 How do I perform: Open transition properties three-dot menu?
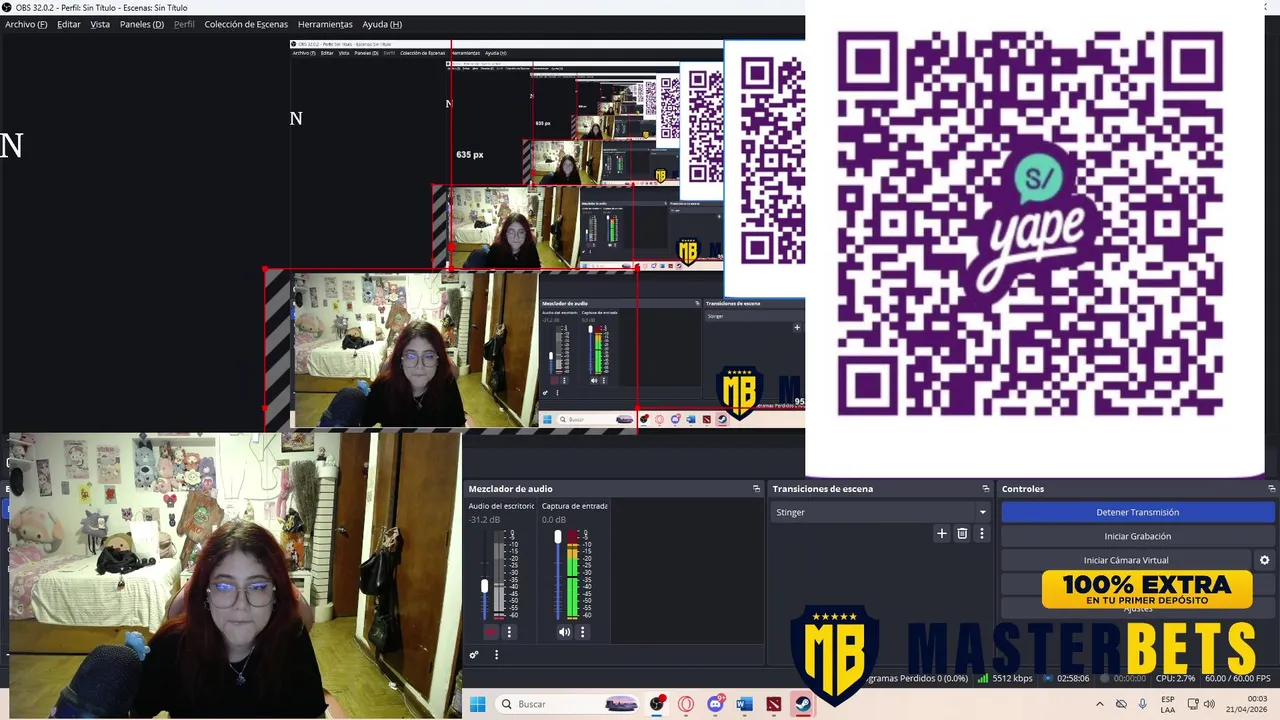click(982, 534)
